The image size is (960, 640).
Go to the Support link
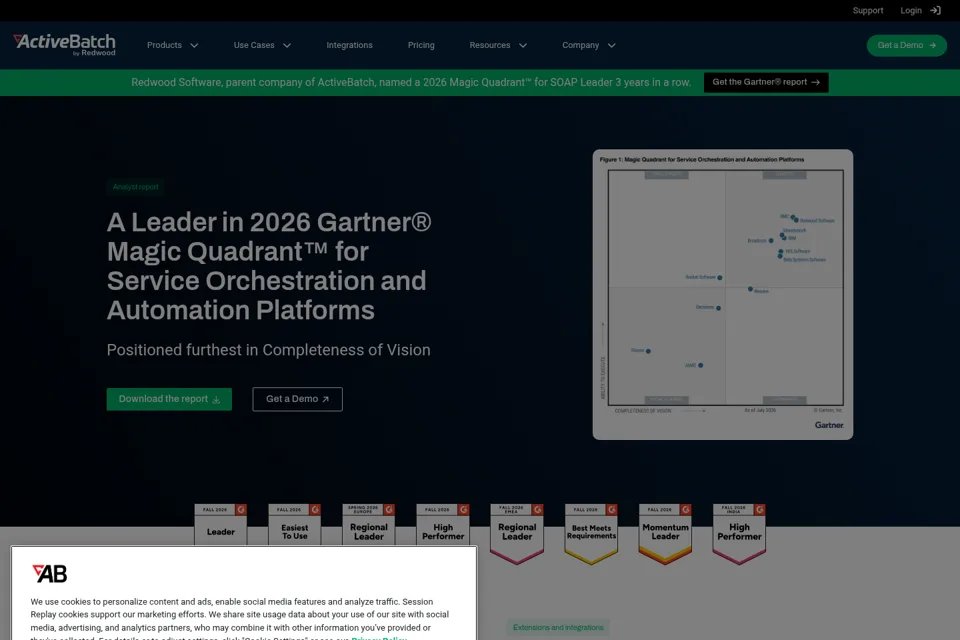coord(868,10)
